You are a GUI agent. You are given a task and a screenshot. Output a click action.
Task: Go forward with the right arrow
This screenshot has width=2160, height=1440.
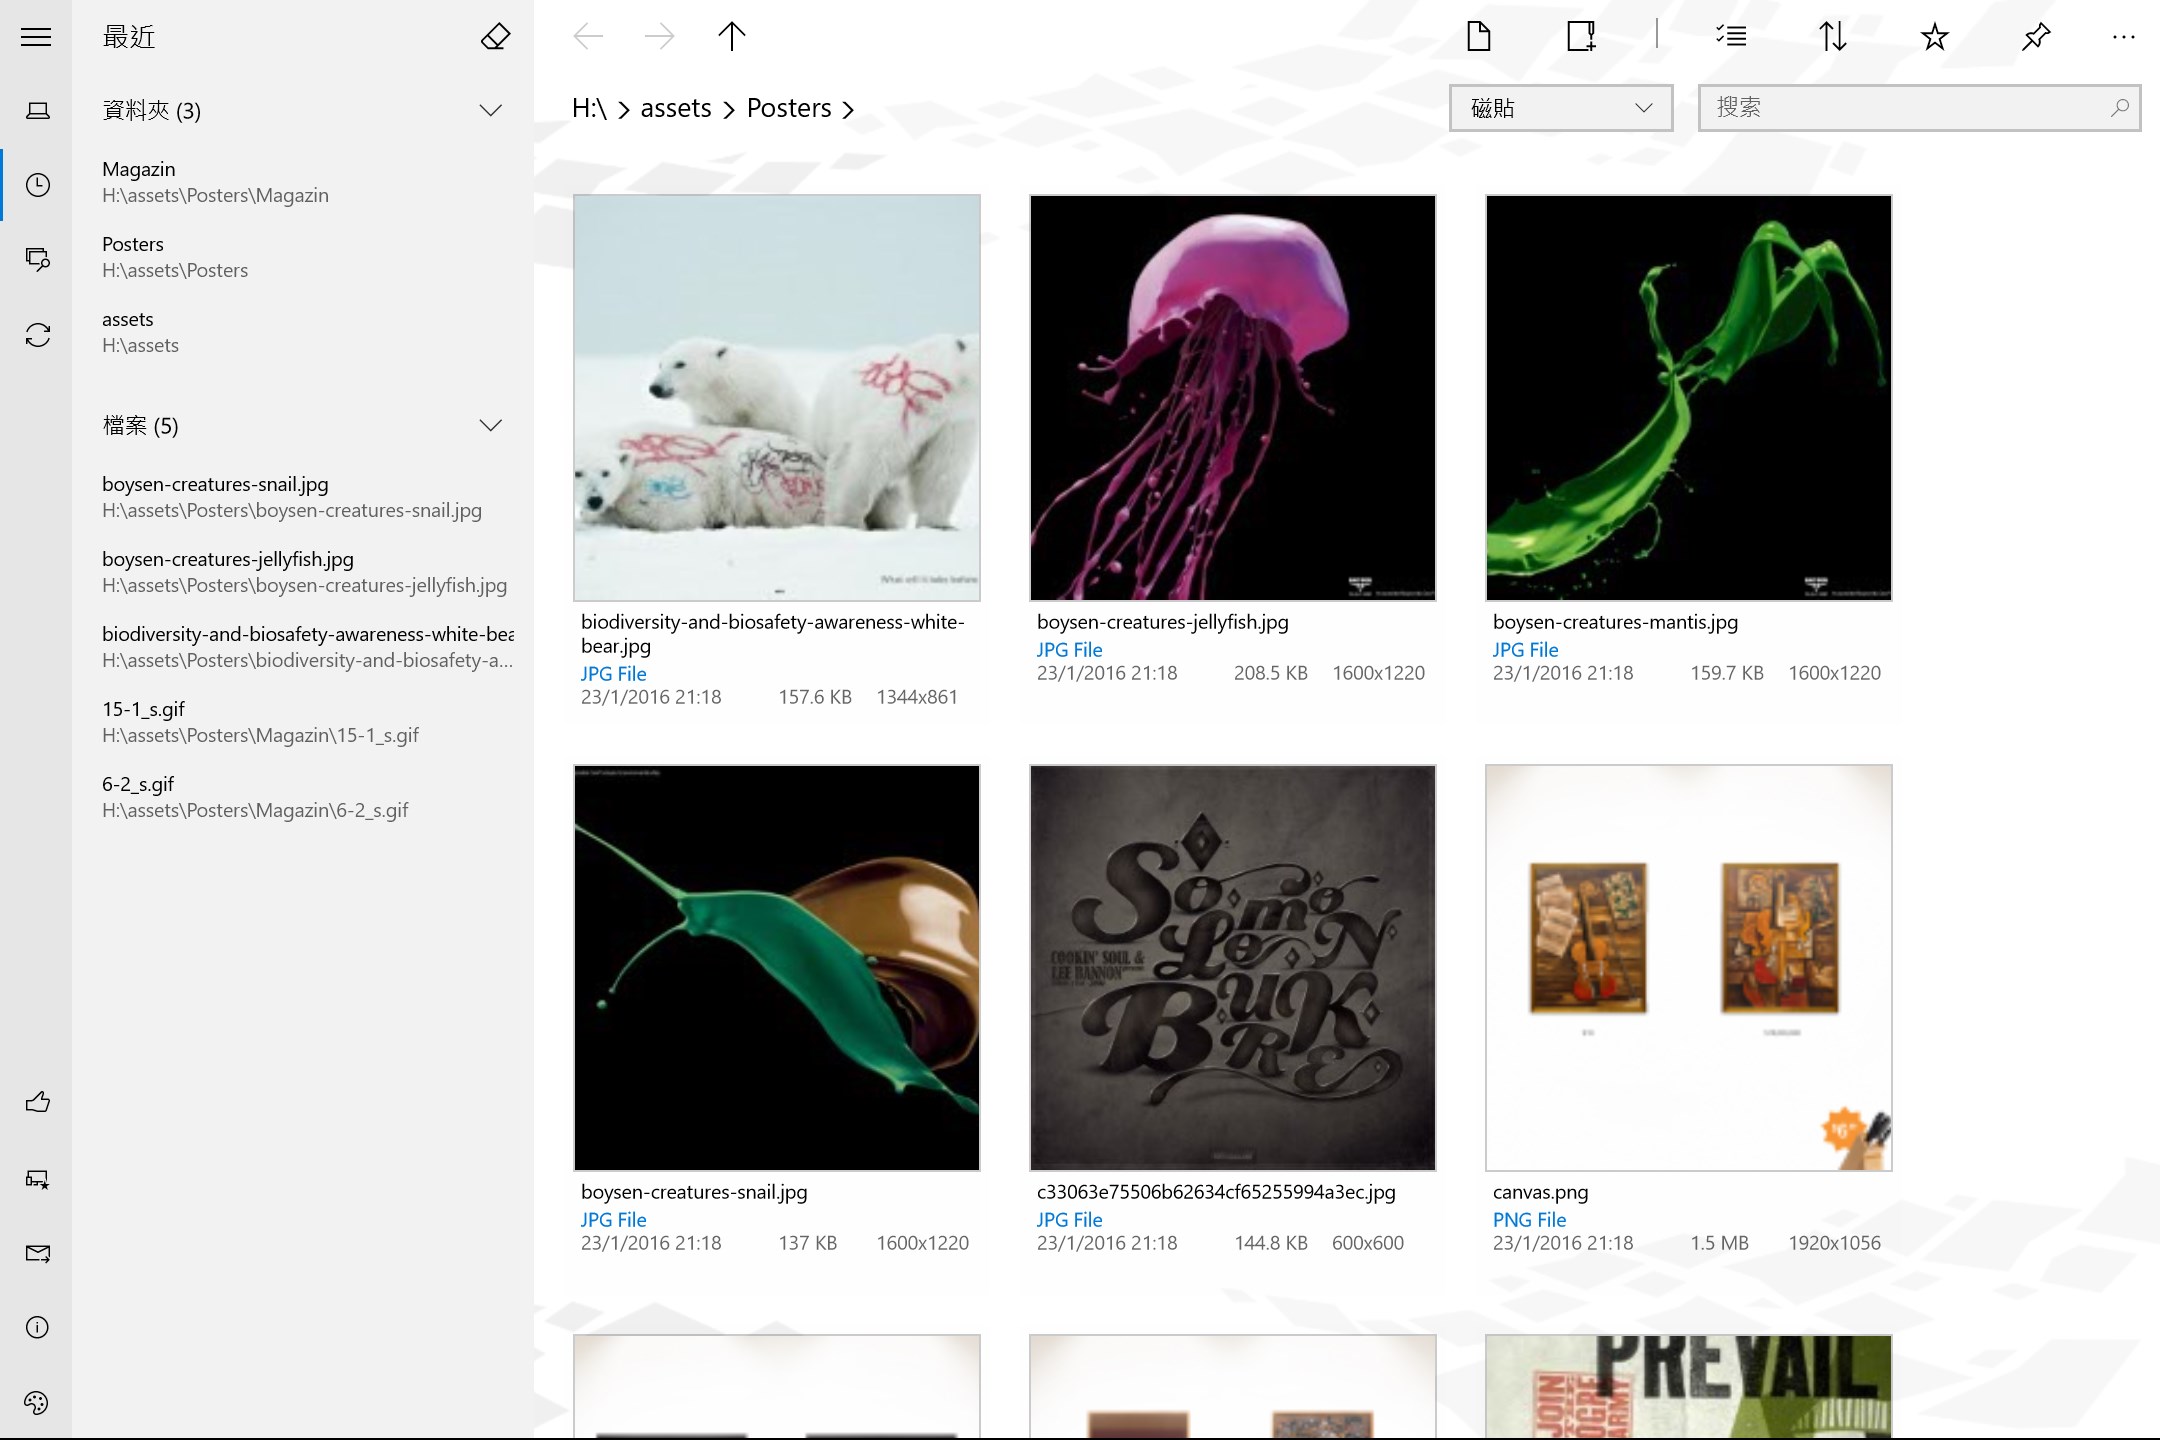(659, 37)
